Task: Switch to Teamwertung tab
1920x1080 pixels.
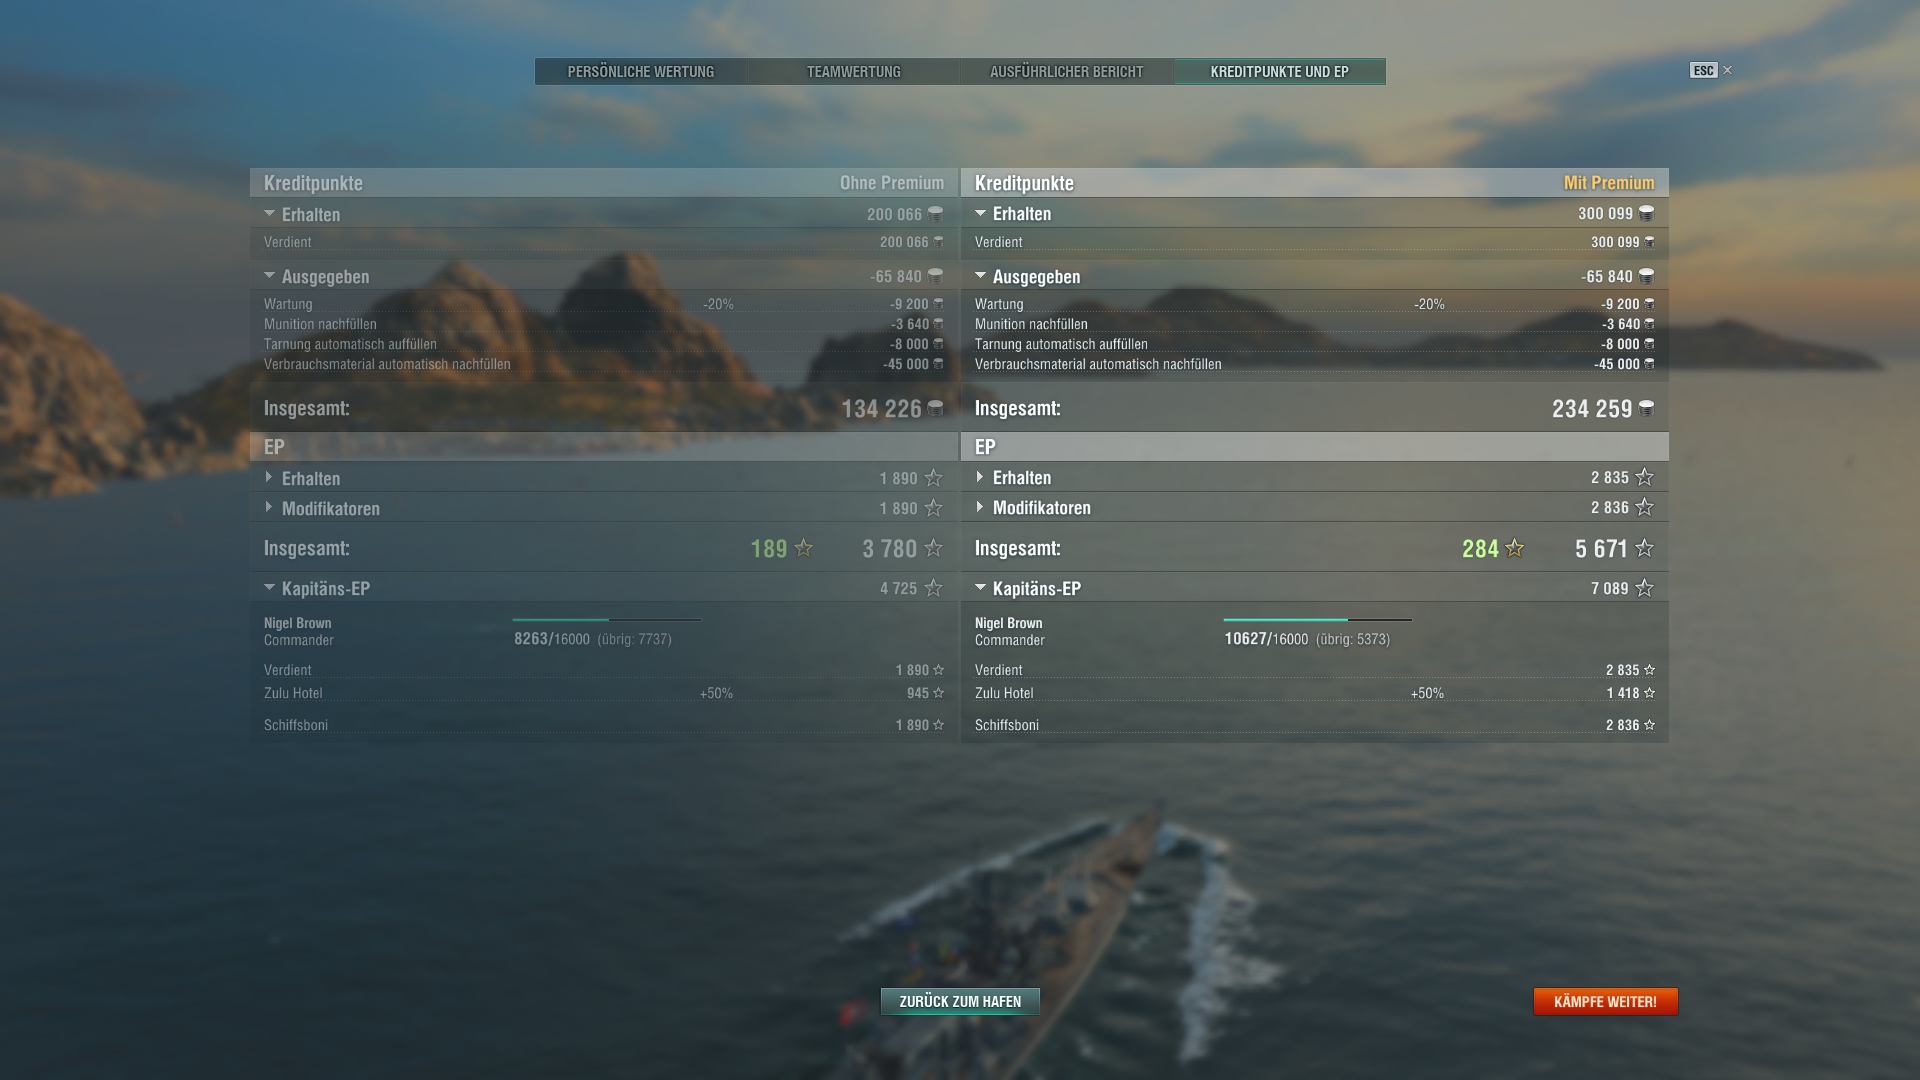Action: 854,71
